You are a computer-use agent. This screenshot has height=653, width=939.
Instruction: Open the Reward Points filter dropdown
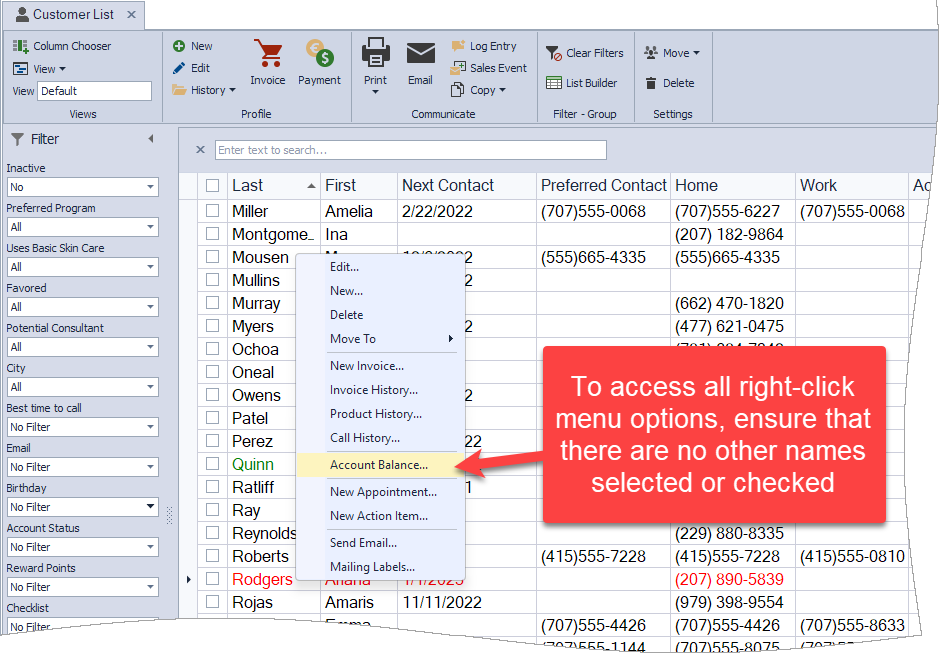tap(150, 587)
